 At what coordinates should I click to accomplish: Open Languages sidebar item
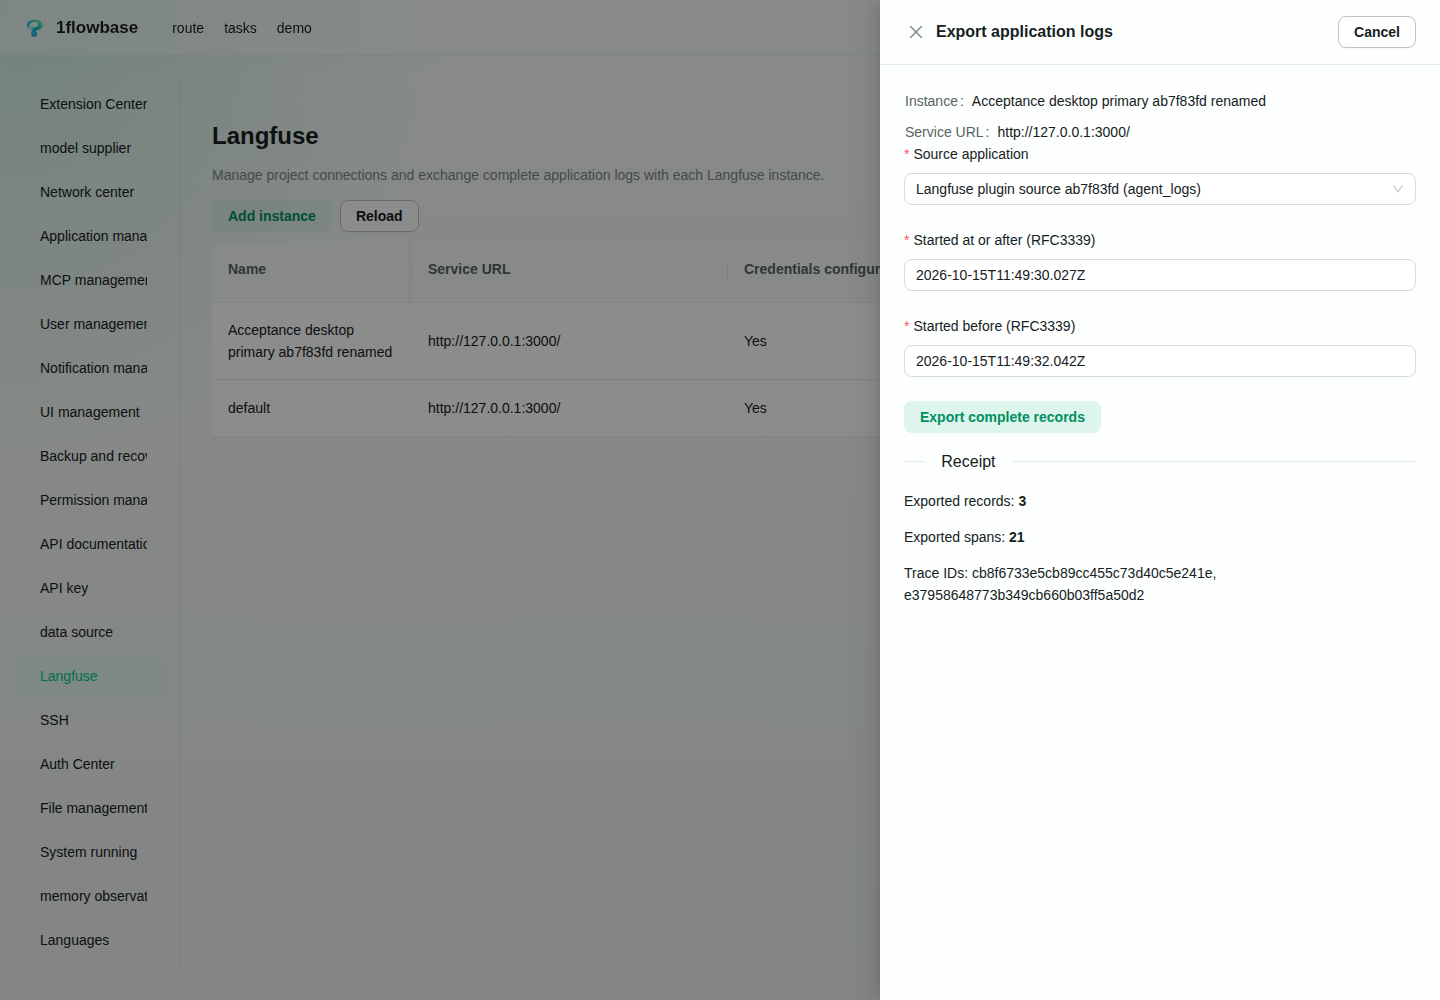[x=90, y=940]
